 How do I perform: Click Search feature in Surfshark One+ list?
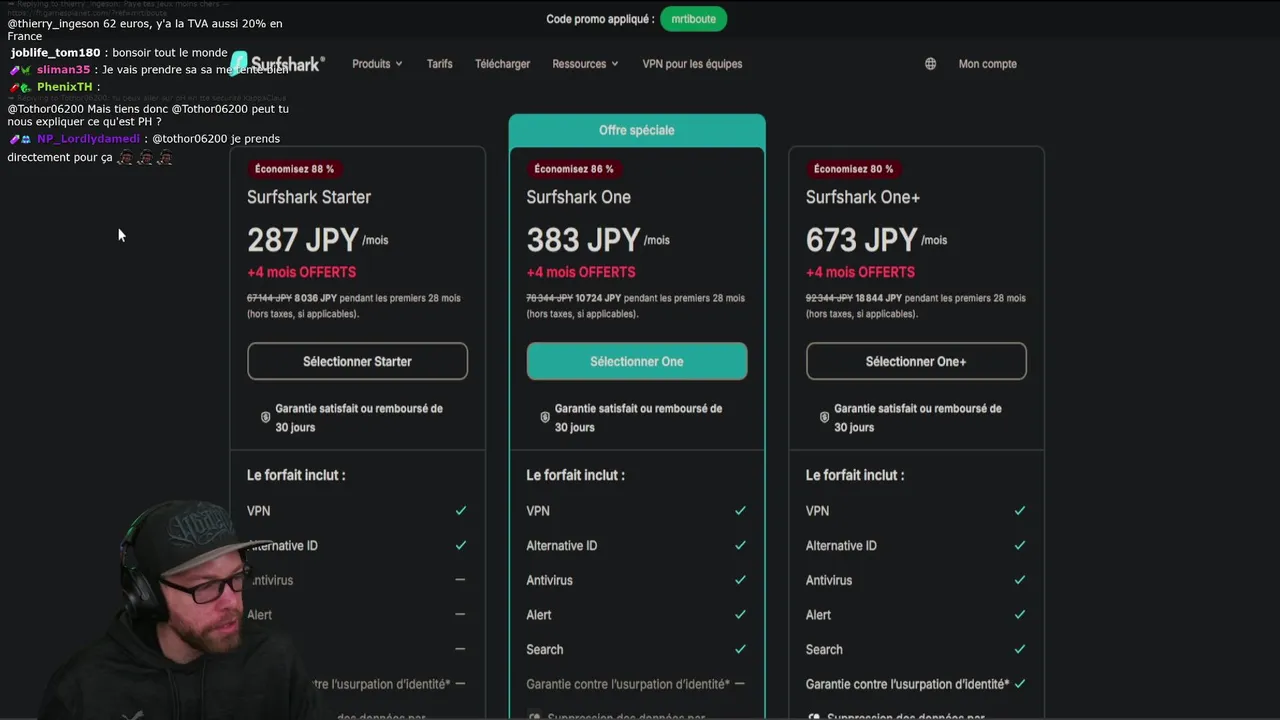click(x=824, y=650)
